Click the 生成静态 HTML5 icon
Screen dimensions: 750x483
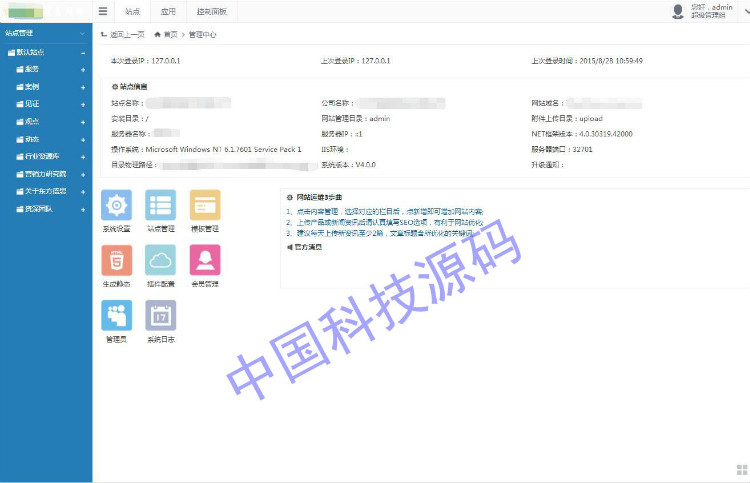pos(116,260)
